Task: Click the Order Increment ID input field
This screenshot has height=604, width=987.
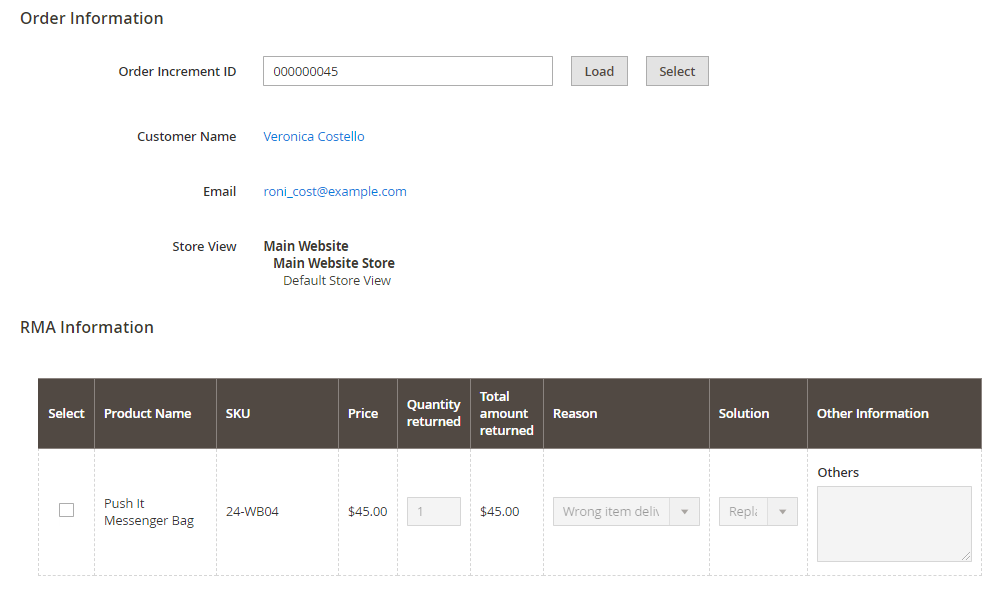Action: point(407,71)
